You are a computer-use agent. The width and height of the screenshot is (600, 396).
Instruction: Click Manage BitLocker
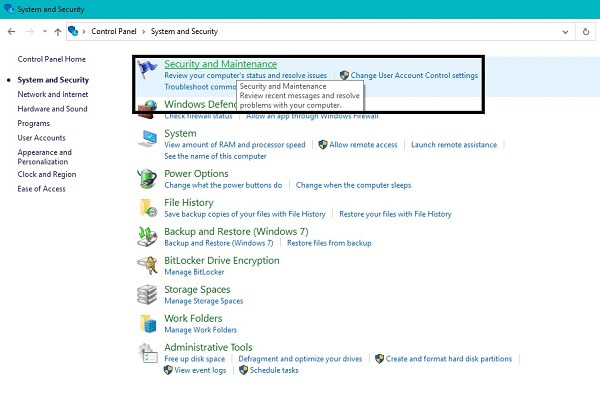(x=194, y=272)
